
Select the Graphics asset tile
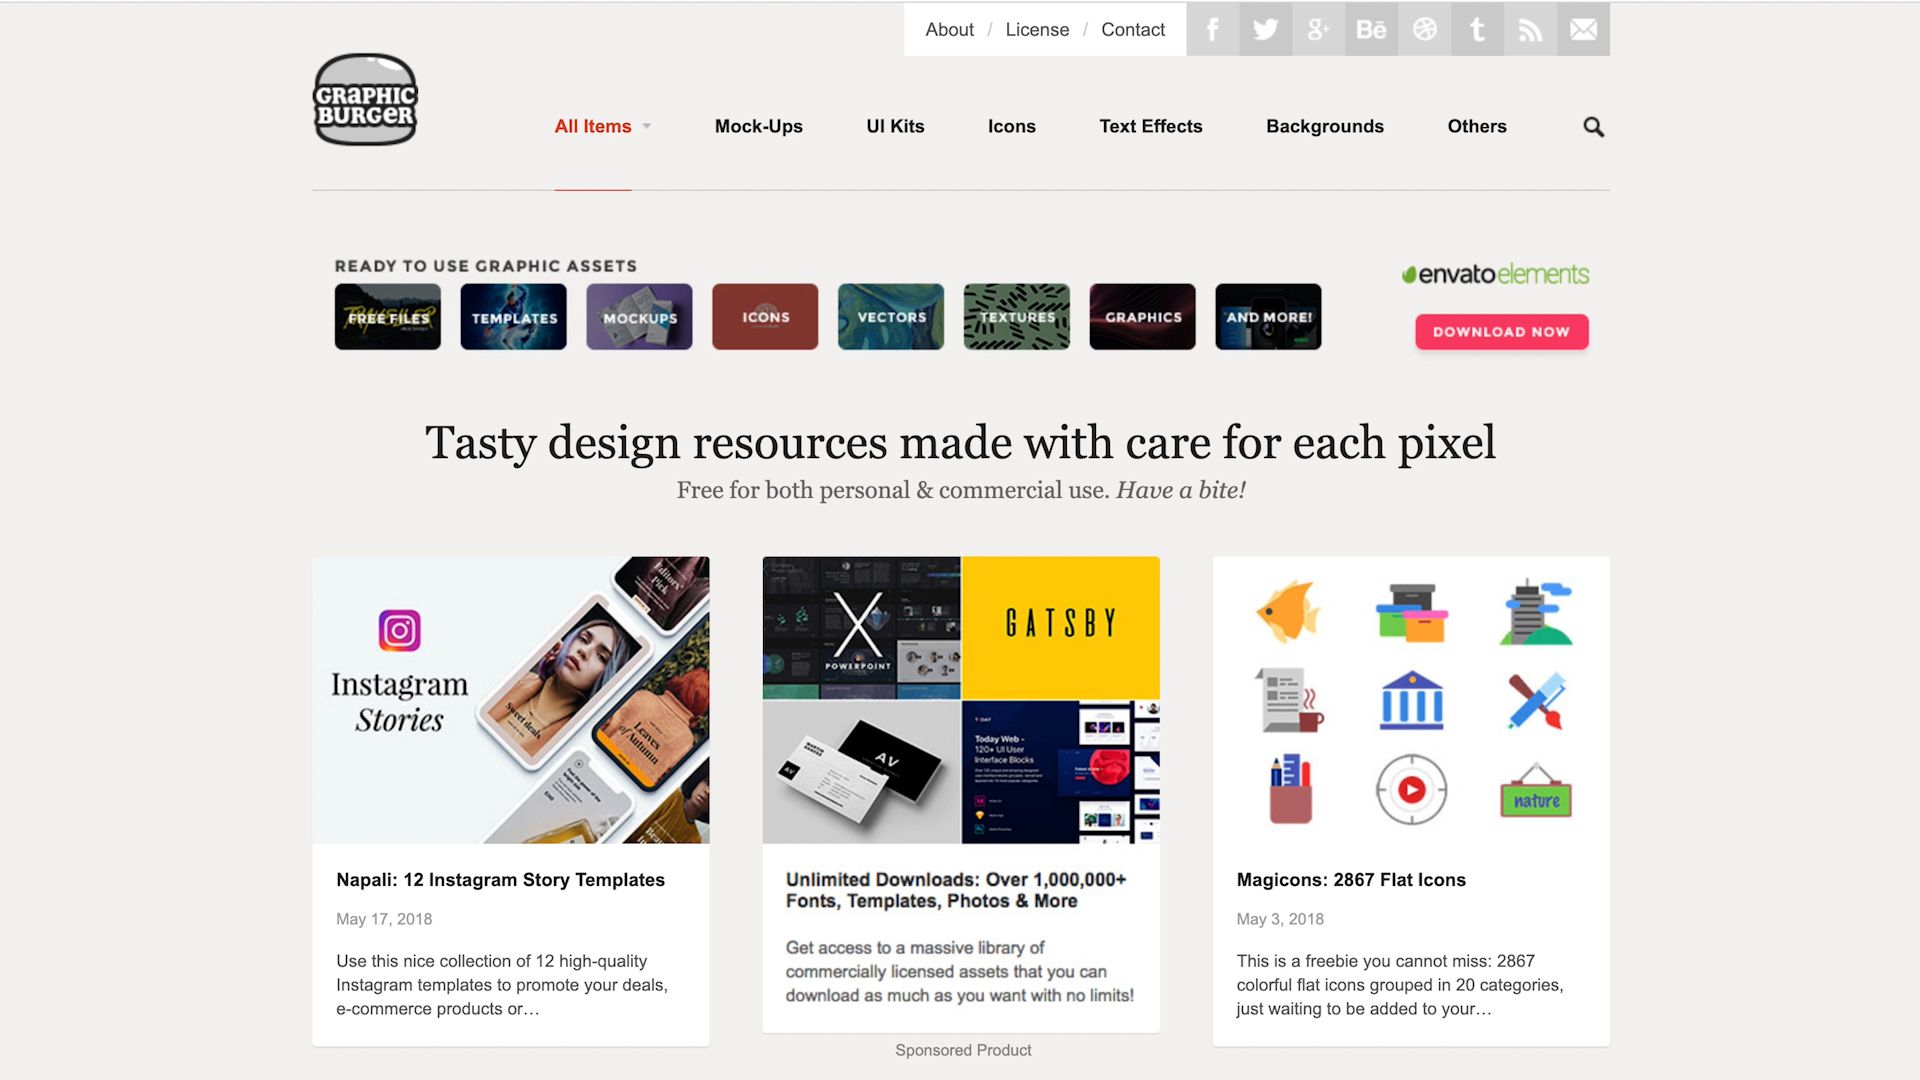[1143, 317]
